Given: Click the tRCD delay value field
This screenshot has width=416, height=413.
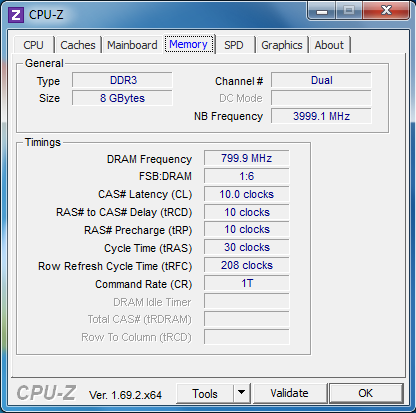Looking at the screenshot, I should (x=247, y=212).
